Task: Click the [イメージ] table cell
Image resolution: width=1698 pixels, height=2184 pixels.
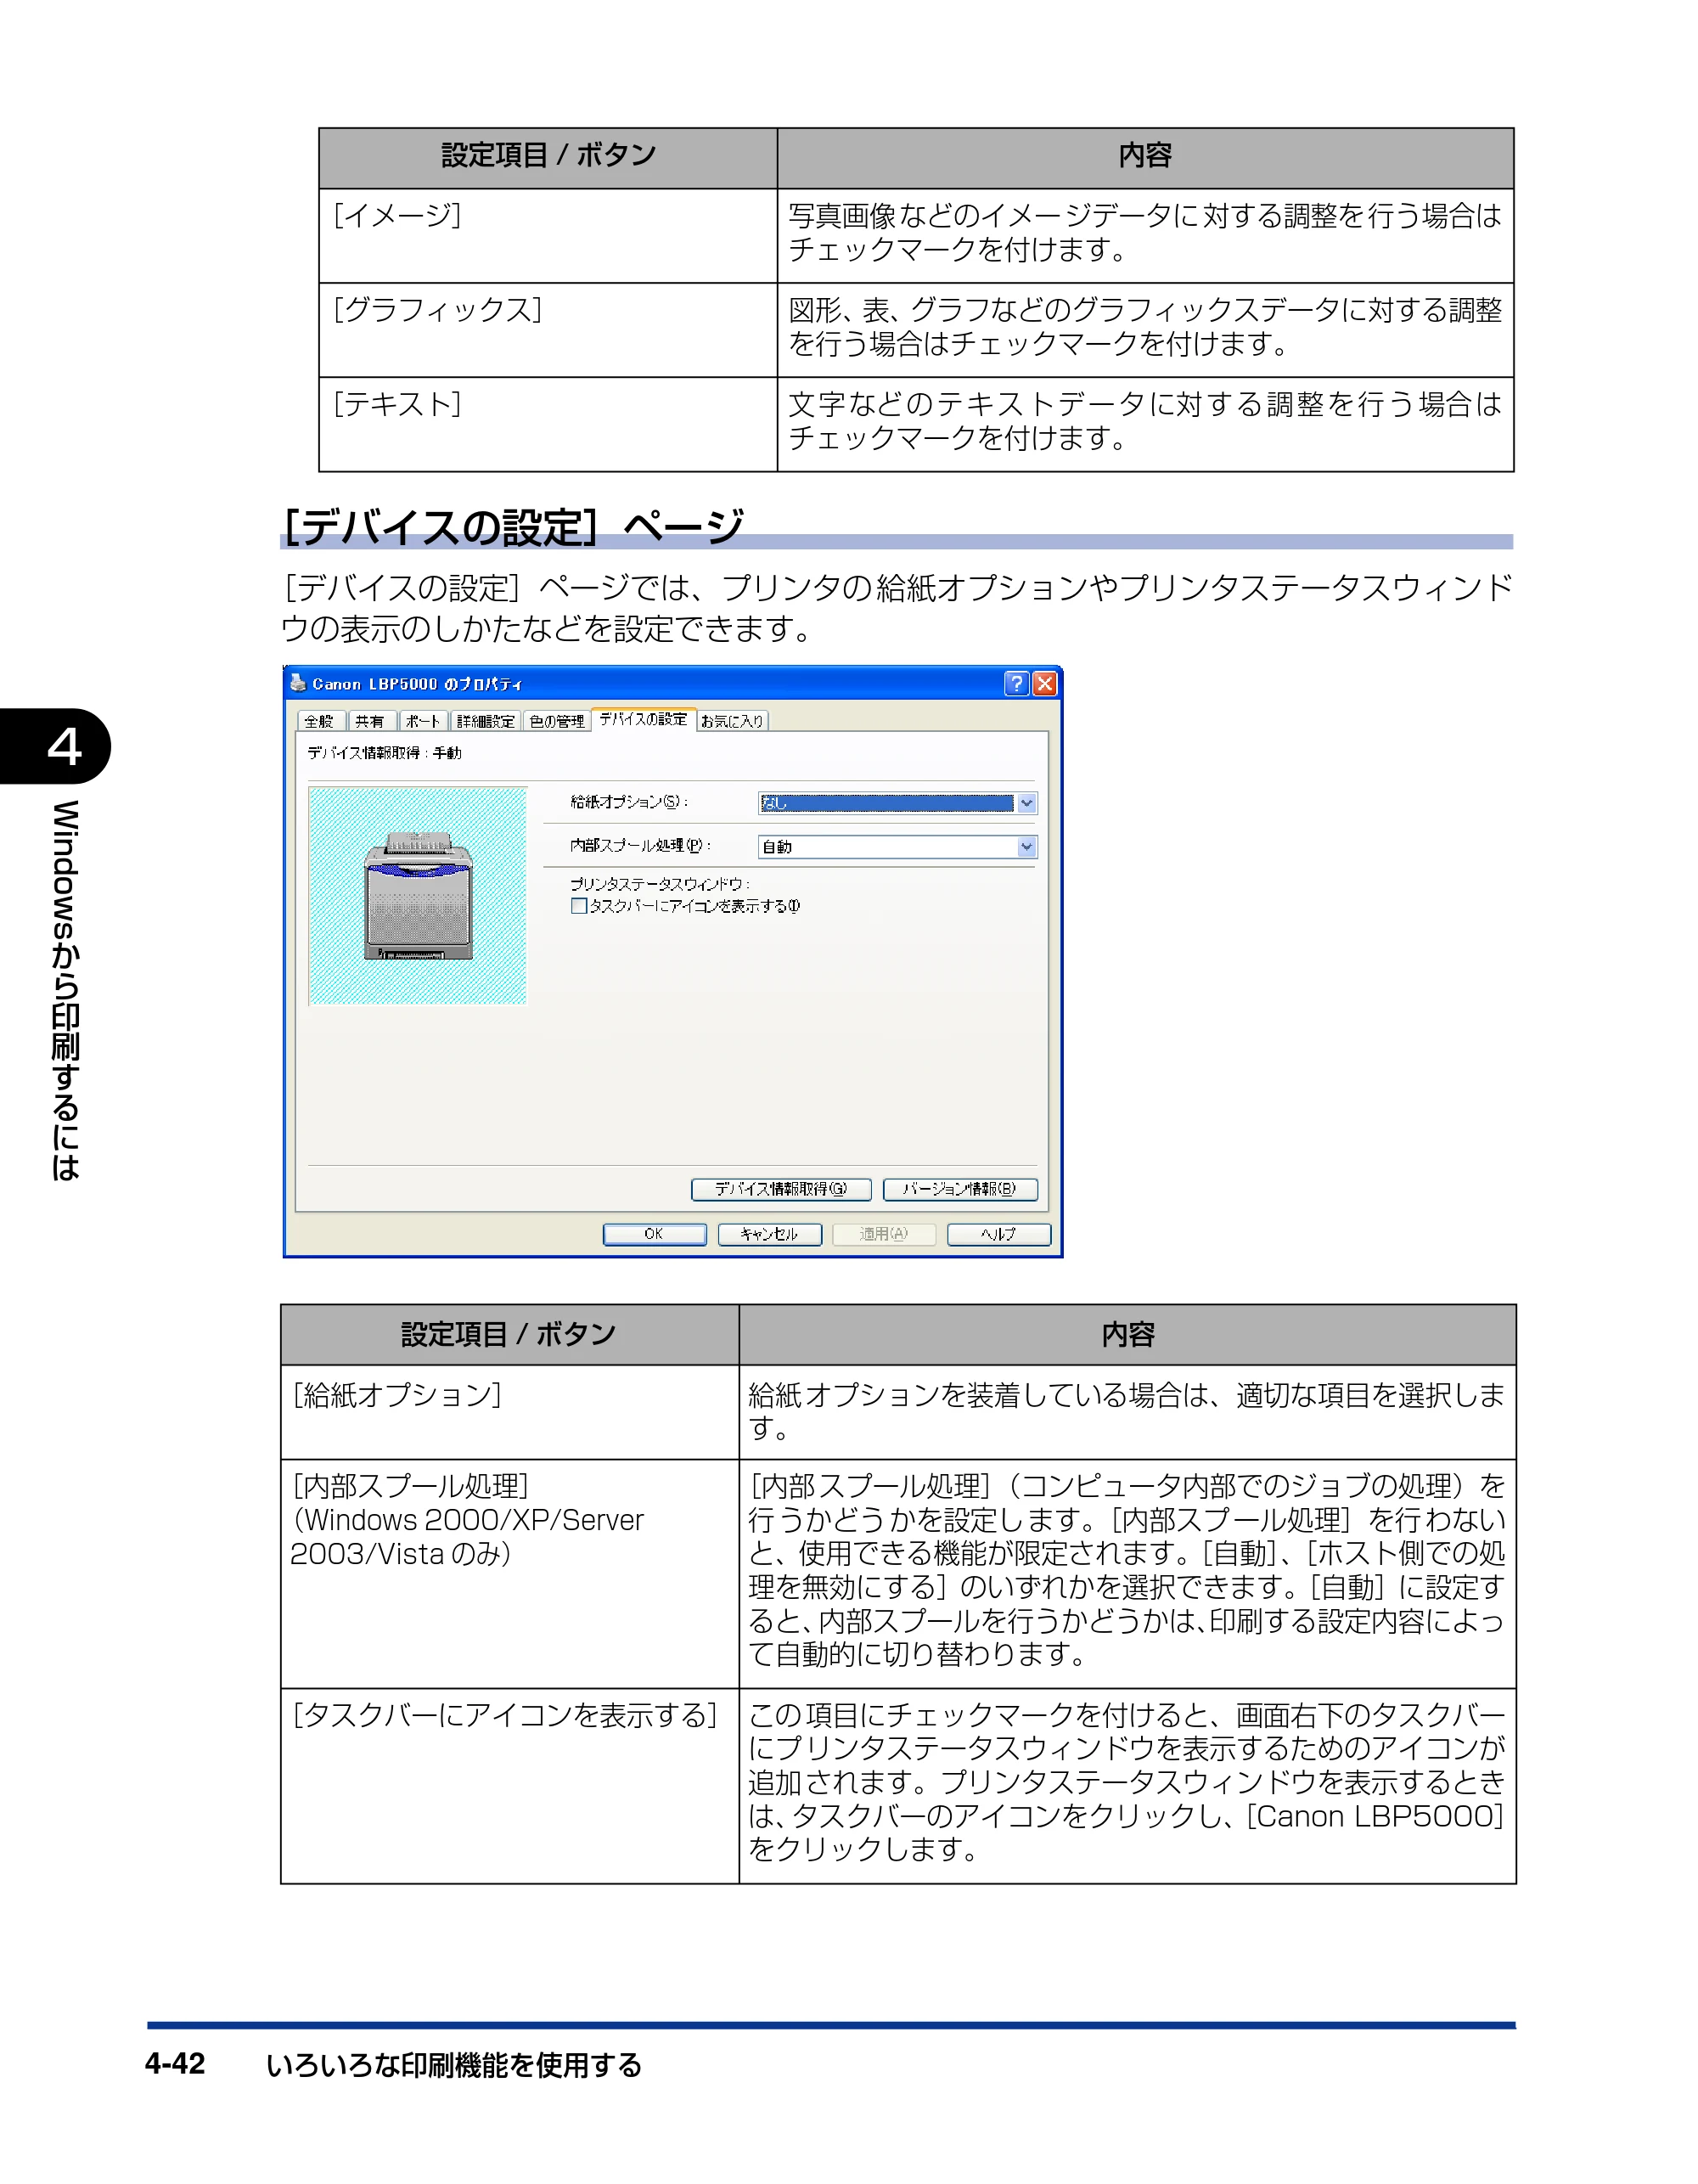Action: pyautogui.click(x=548, y=236)
